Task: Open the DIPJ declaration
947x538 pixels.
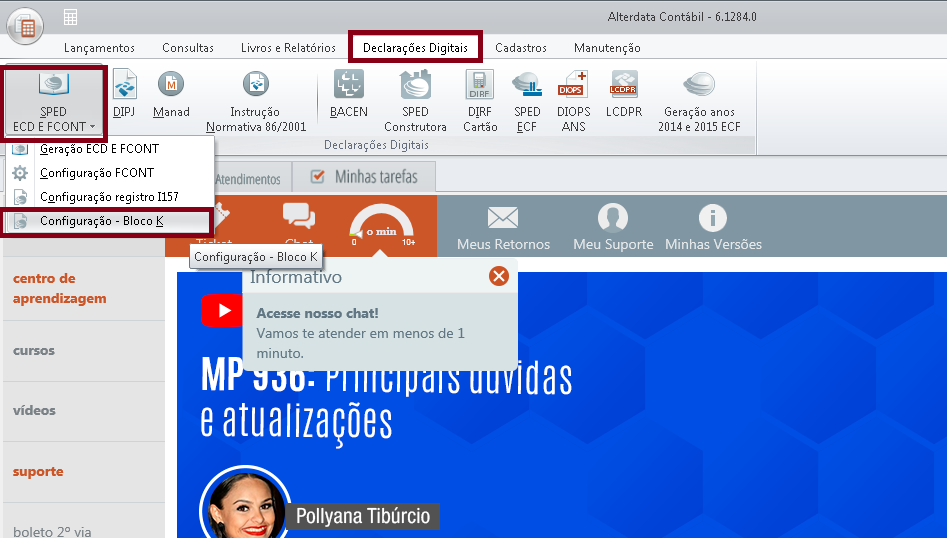Action: click(124, 94)
